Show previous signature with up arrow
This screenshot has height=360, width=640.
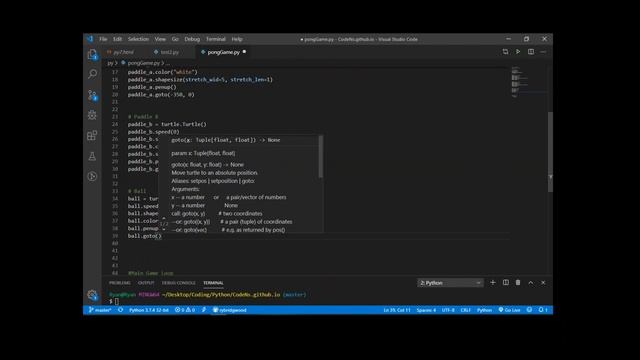(x=164, y=219)
